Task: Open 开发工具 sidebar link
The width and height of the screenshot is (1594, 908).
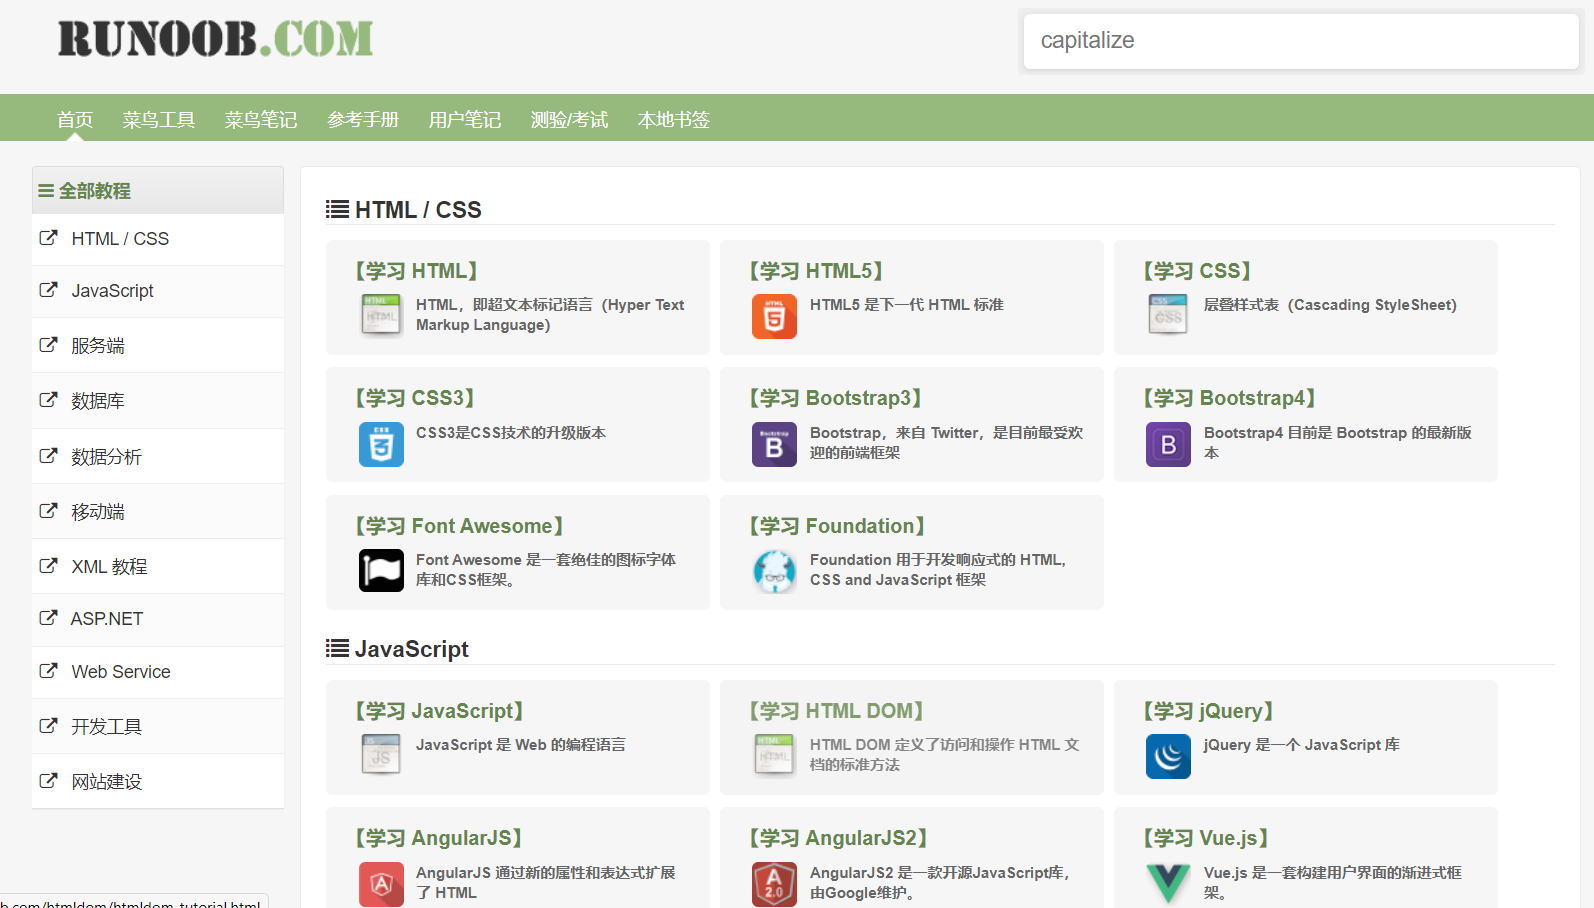Action: (x=106, y=727)
